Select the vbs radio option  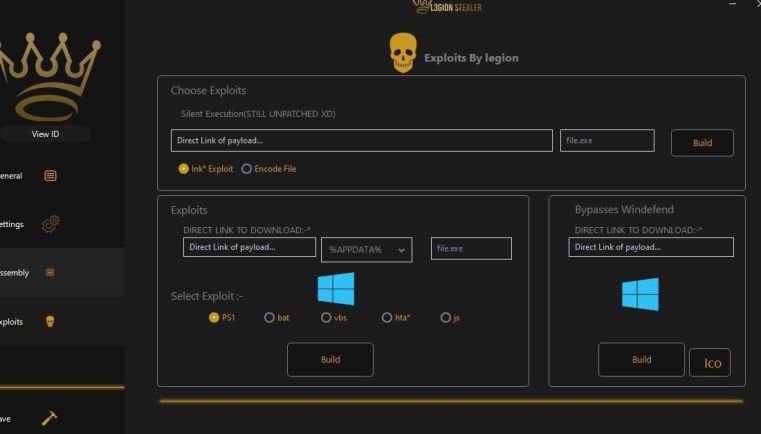(x=326, y=318)
